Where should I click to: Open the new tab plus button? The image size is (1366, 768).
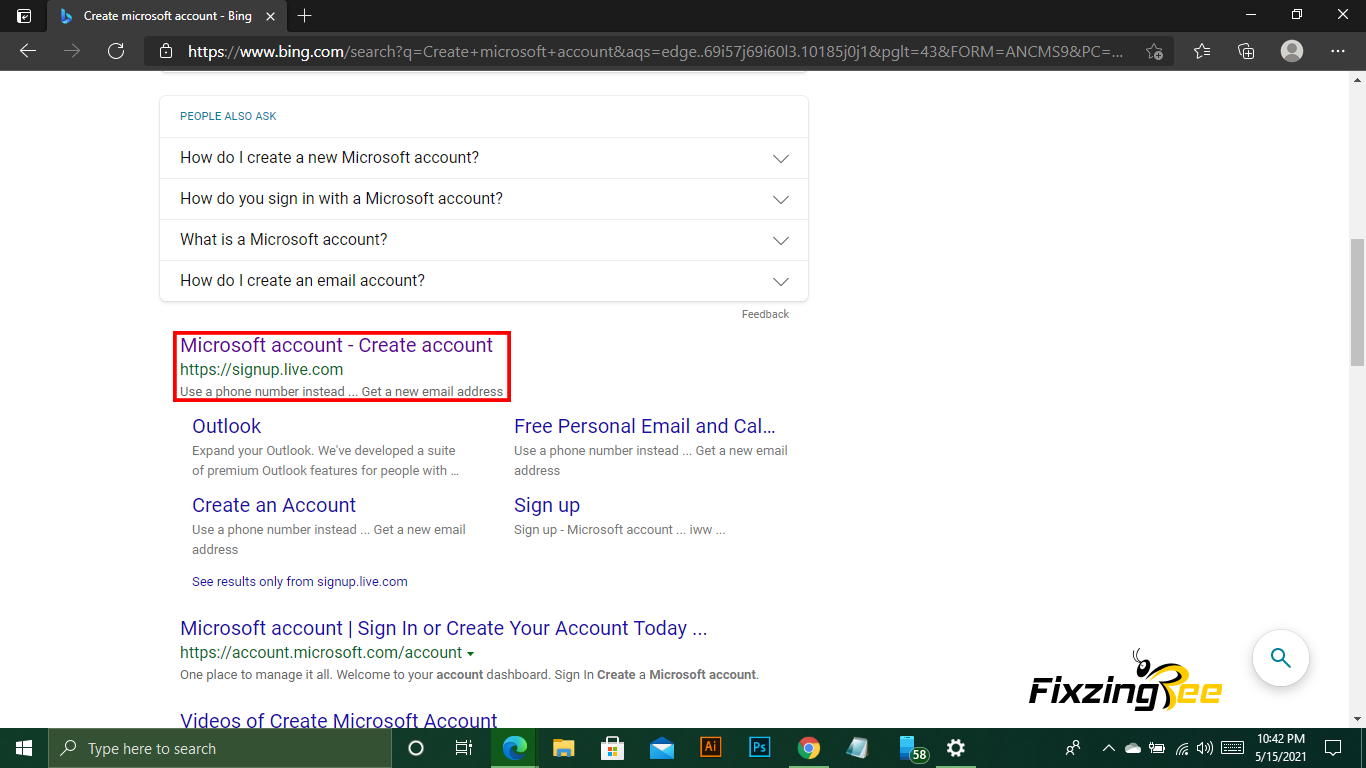pyautogui.click(x=305, y=16)
